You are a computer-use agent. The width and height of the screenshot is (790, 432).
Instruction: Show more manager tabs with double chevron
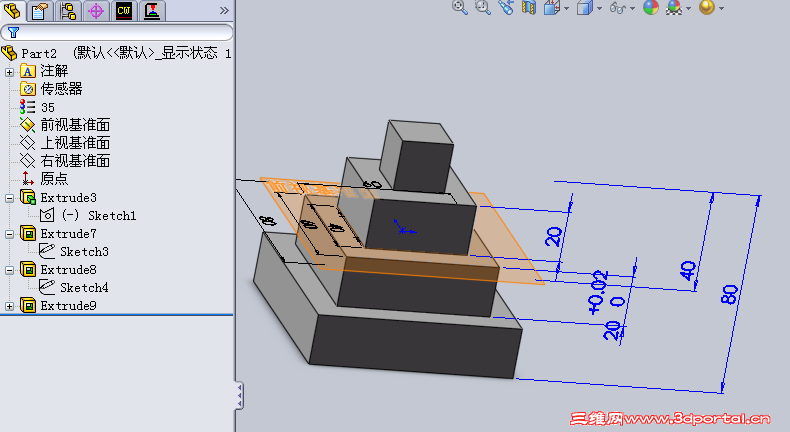coord(224,11)
